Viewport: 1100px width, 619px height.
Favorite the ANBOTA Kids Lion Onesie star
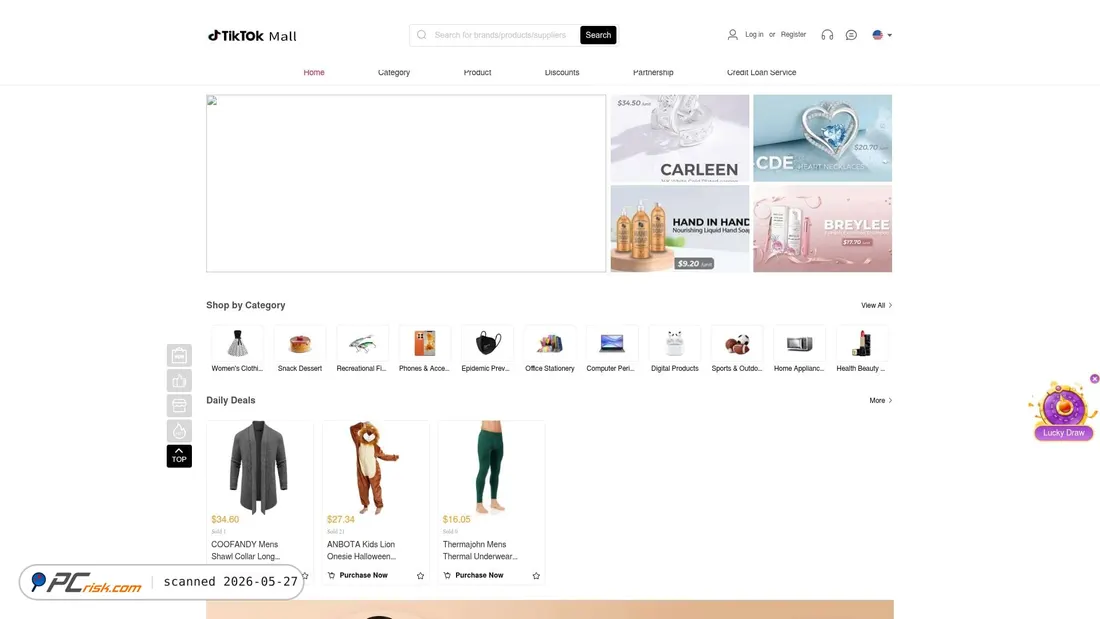420,575
